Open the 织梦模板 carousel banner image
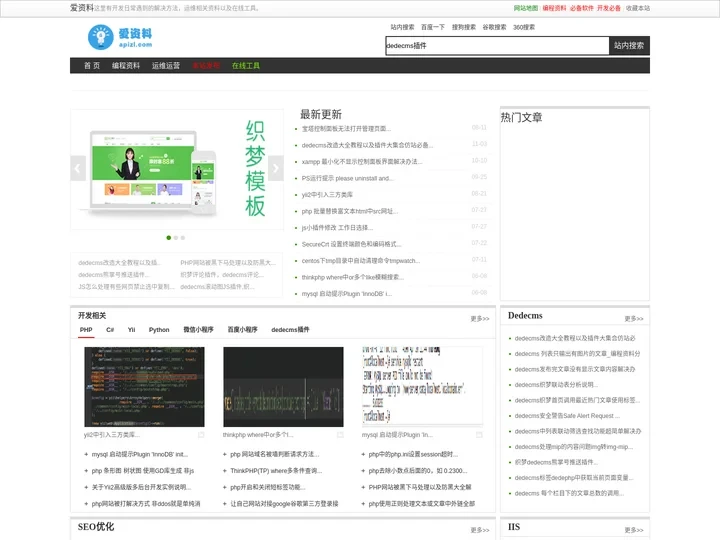720x540 pixels. pyautogui.click(x=177, y=169)
